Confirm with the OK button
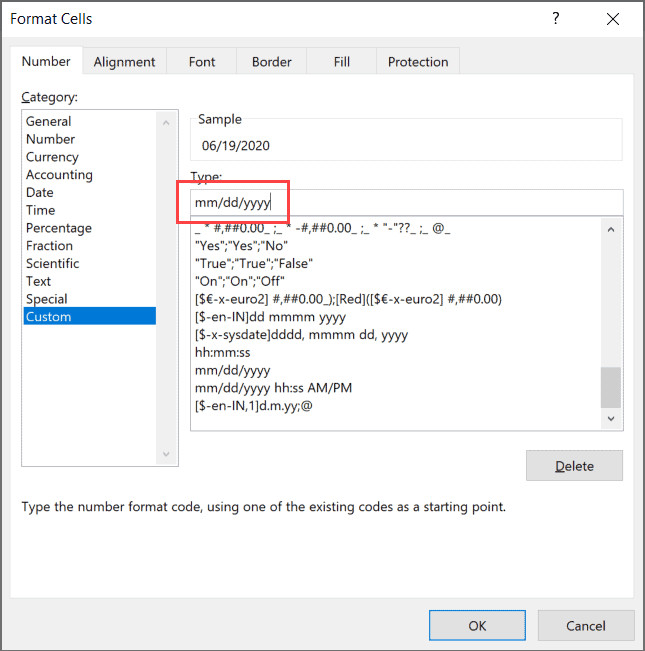This screenshot has height=651, width=645. [x=477, y=625]
